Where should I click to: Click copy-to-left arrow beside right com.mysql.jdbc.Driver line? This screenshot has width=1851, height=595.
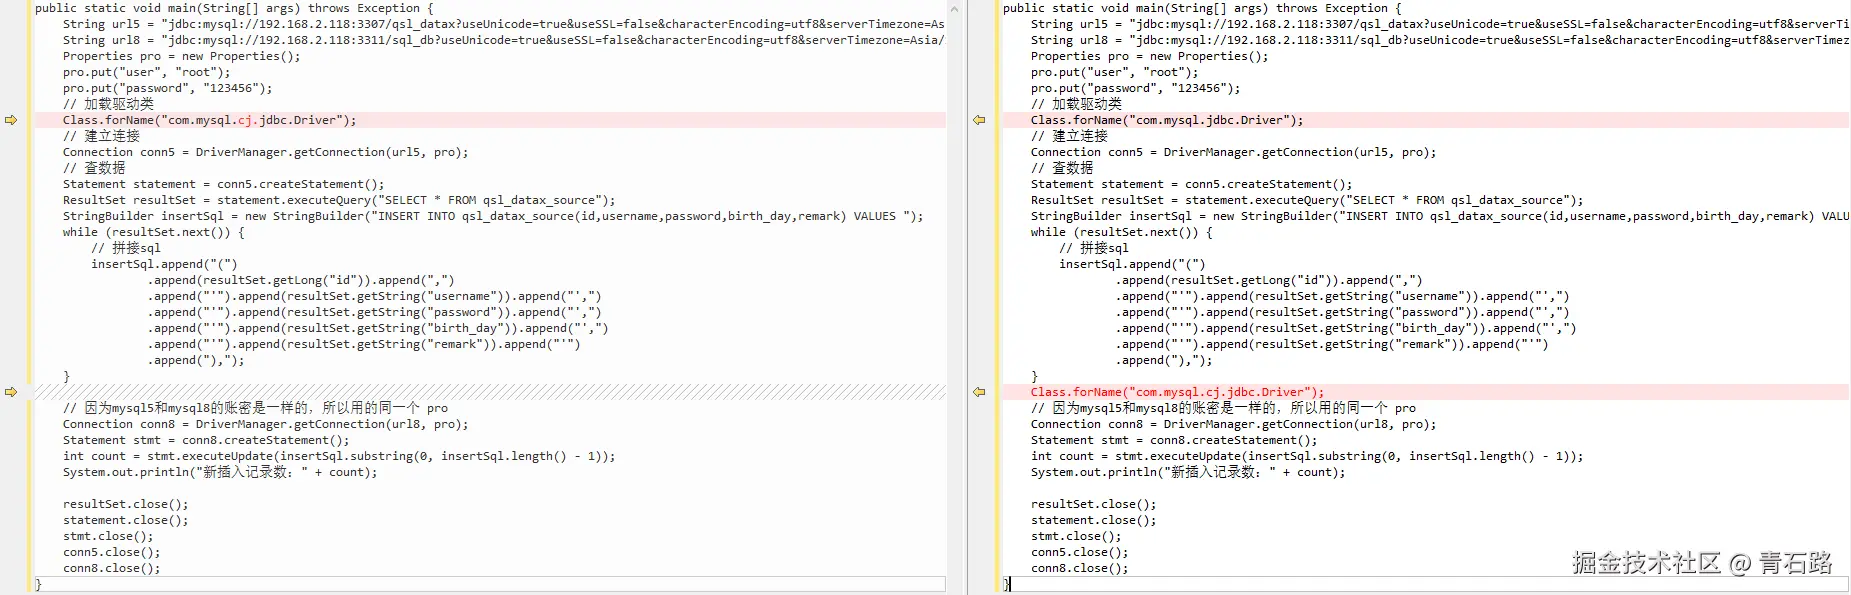point(979,120)
